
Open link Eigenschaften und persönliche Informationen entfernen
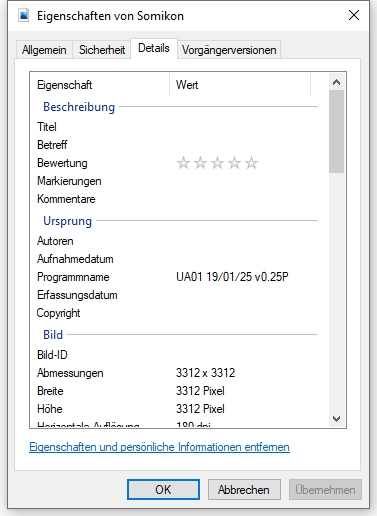159,447
